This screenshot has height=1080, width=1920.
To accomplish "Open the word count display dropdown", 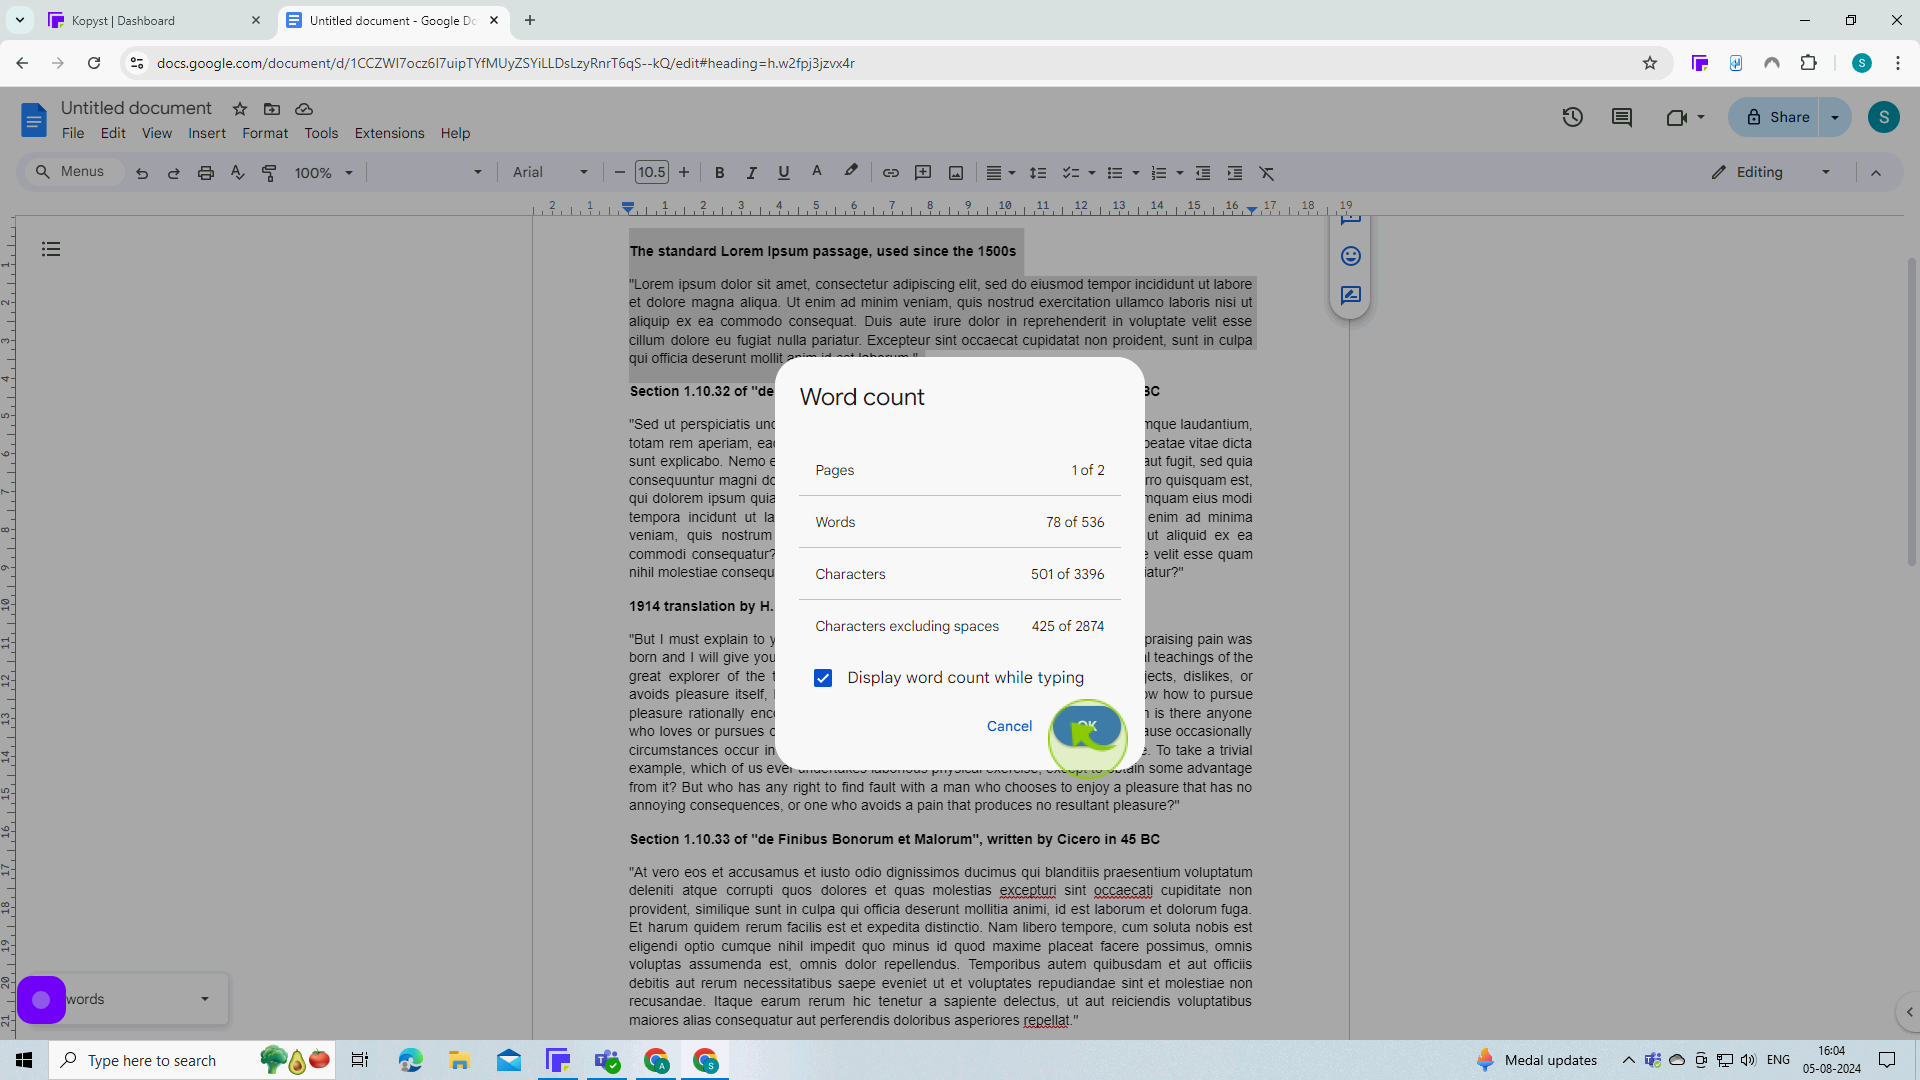I will point(205,999).
